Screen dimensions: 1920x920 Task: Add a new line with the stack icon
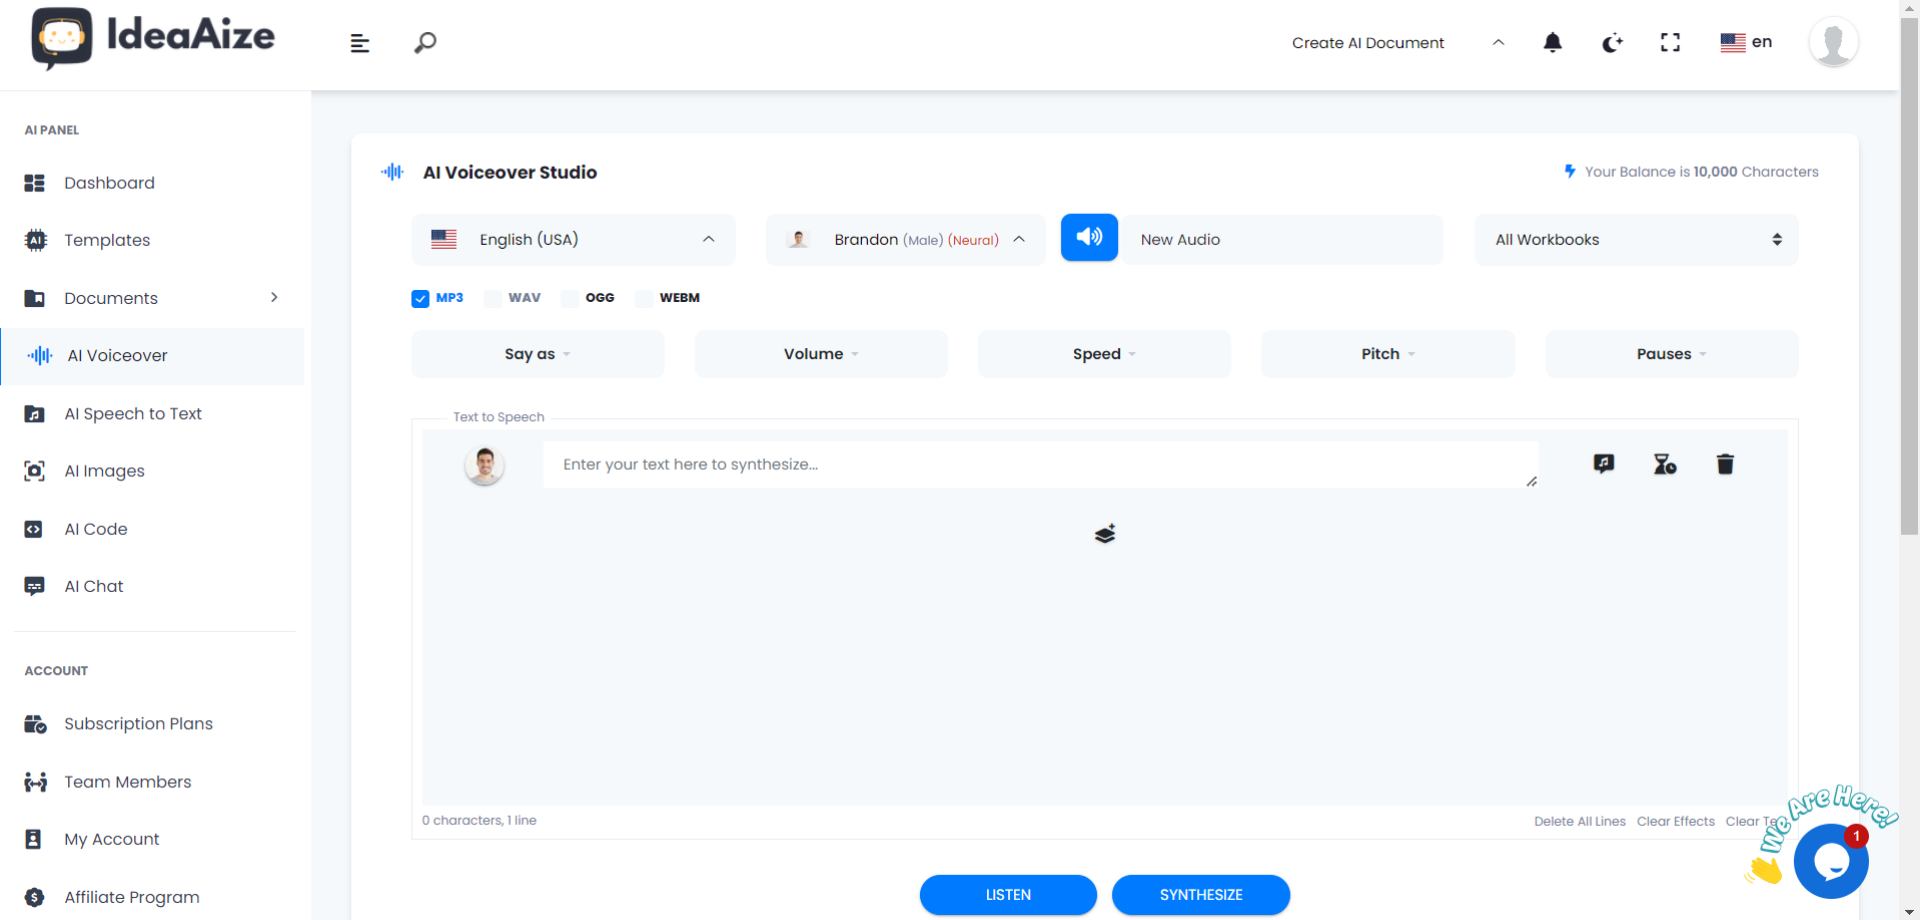pyautogui.click(x=1104, y=533)
